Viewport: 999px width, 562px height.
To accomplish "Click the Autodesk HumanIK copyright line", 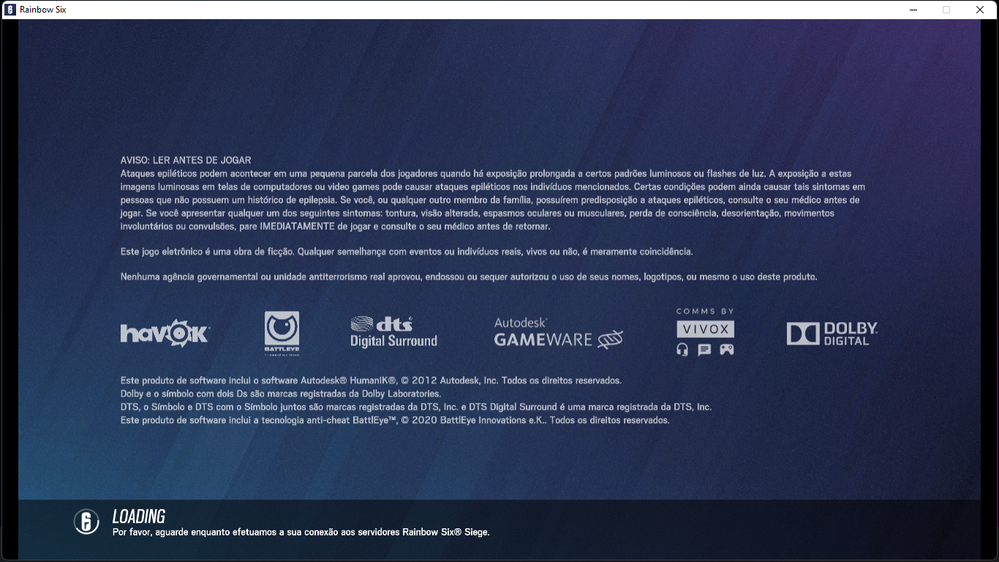I will tap(371, 380).
